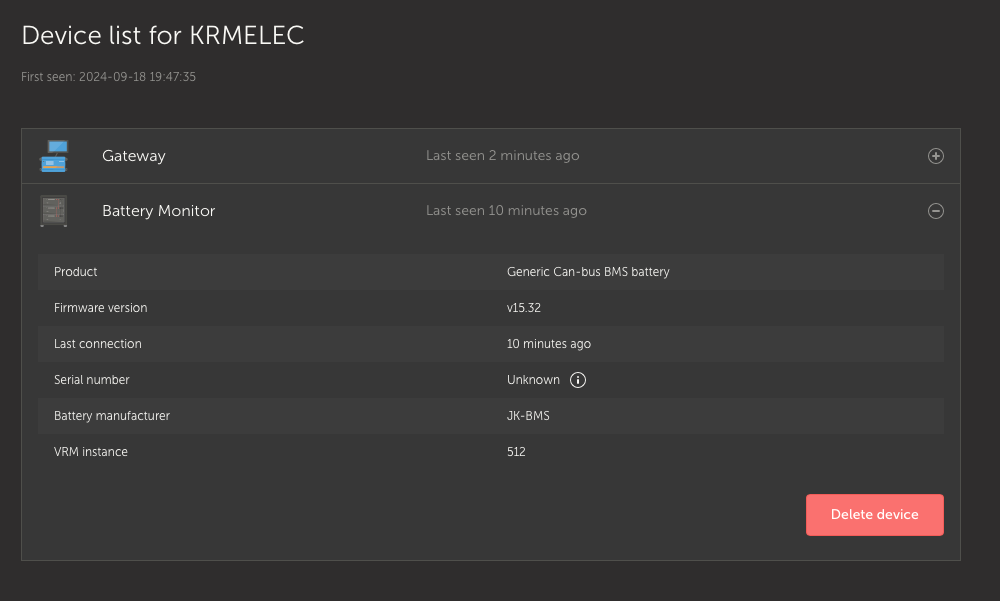This screenshot has width=1000, height=601.
Task: Click the Unknown serial number value
Action: (533, 380)
